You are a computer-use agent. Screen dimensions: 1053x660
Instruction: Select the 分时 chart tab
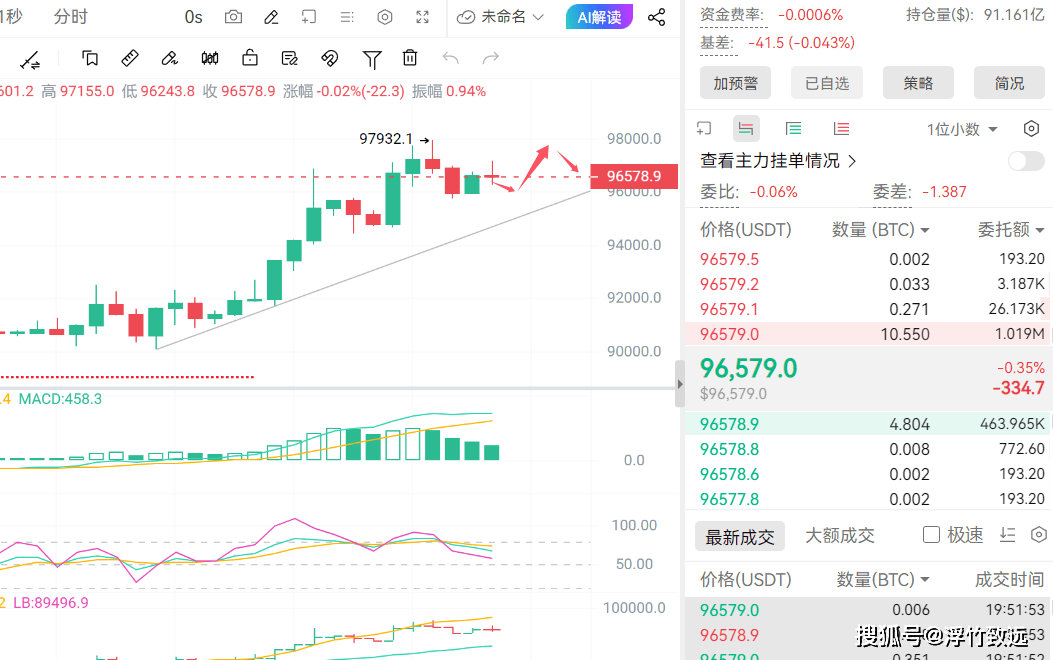point(70,17)
